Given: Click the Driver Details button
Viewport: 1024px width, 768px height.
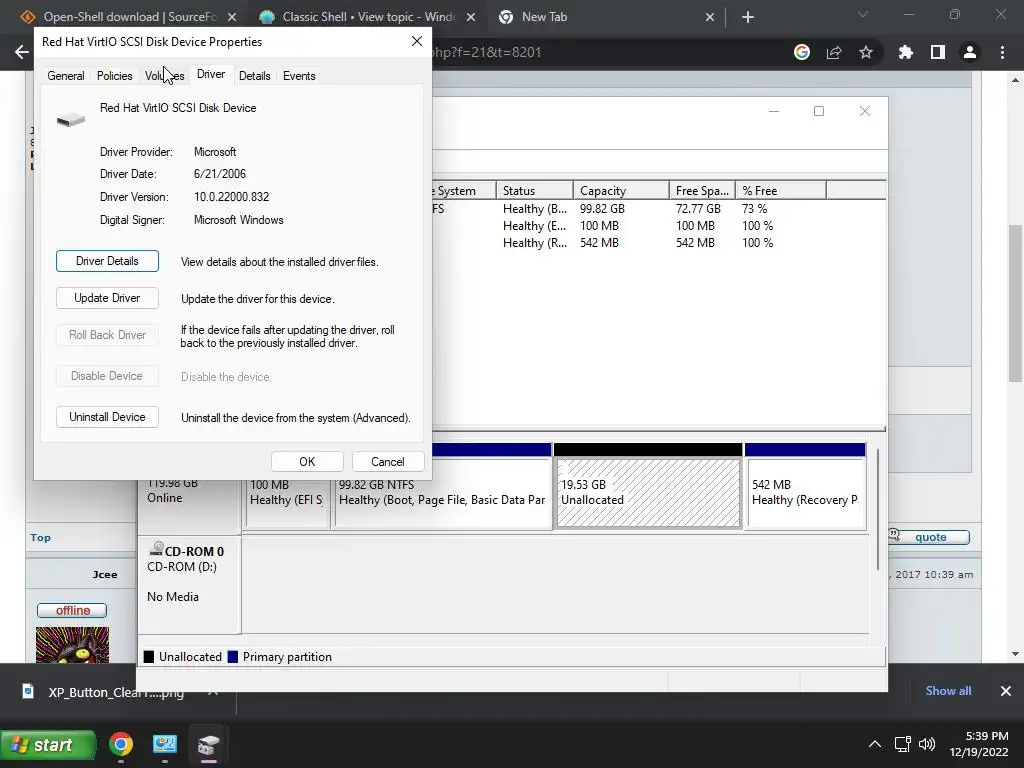Looking at the screenshot, I should 107,261.
